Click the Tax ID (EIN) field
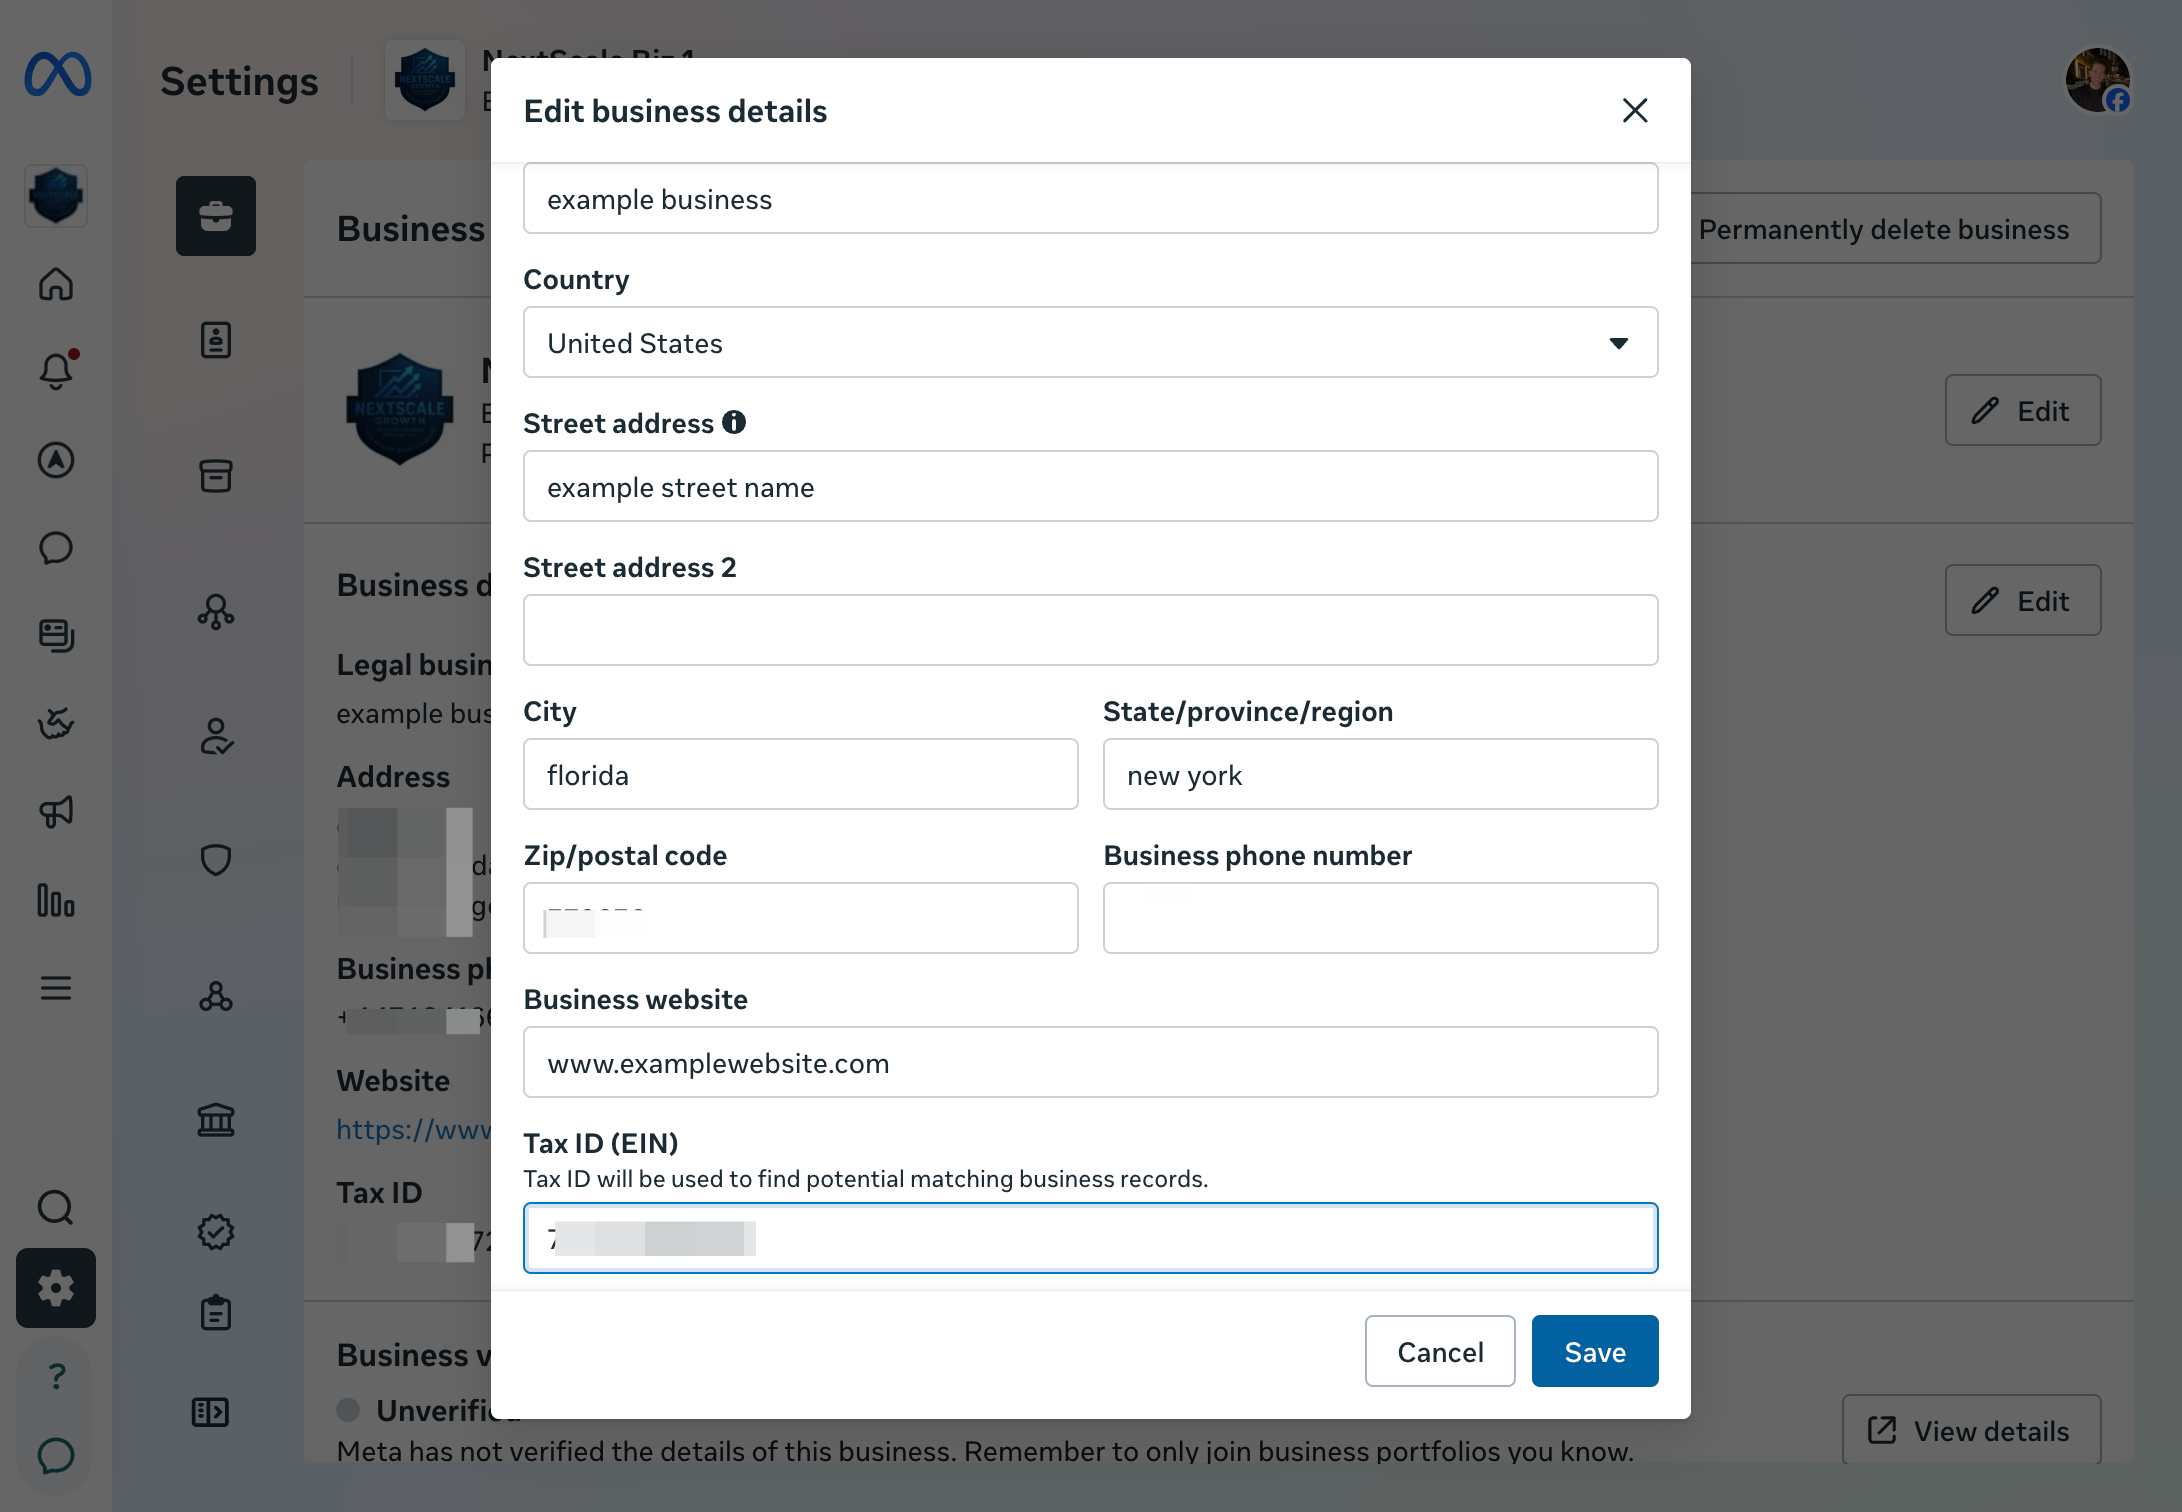Screen dimensions: 2182x1512 (1090, 1239)
